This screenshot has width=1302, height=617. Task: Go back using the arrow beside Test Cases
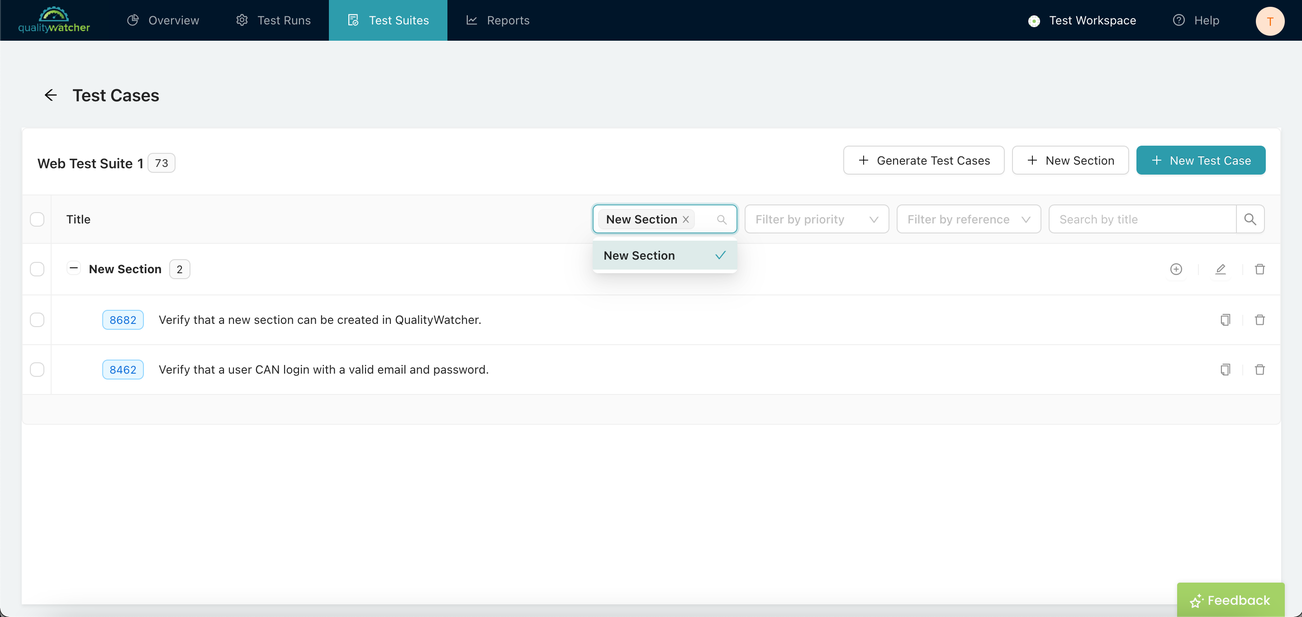click(x=50, y=95)
